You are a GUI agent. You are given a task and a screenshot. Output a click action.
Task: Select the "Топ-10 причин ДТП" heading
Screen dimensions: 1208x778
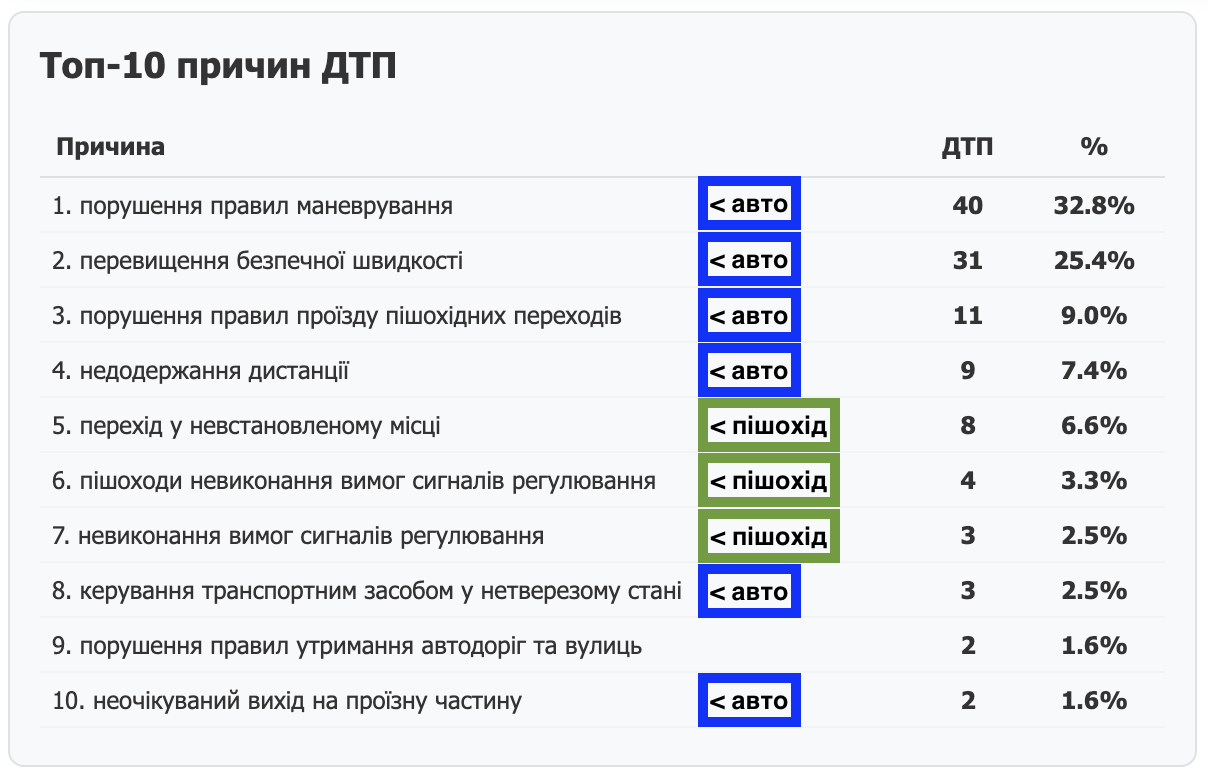(218, 66)
